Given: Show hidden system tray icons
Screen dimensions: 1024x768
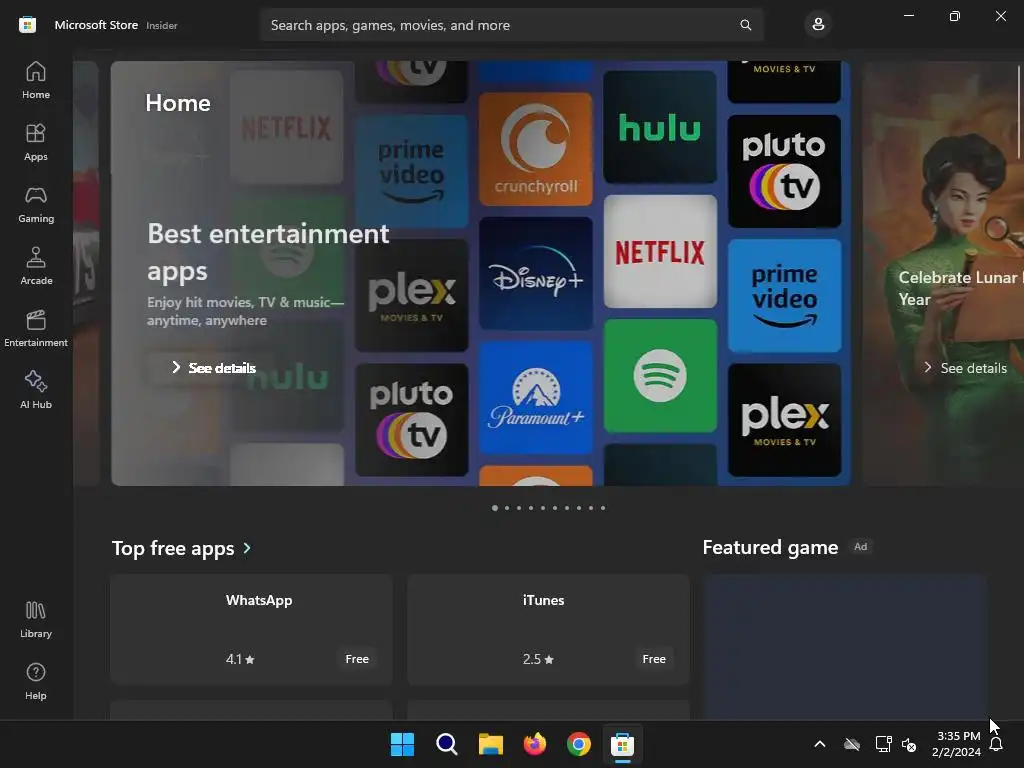Looking at the screenshot, I should click(820, 744).
